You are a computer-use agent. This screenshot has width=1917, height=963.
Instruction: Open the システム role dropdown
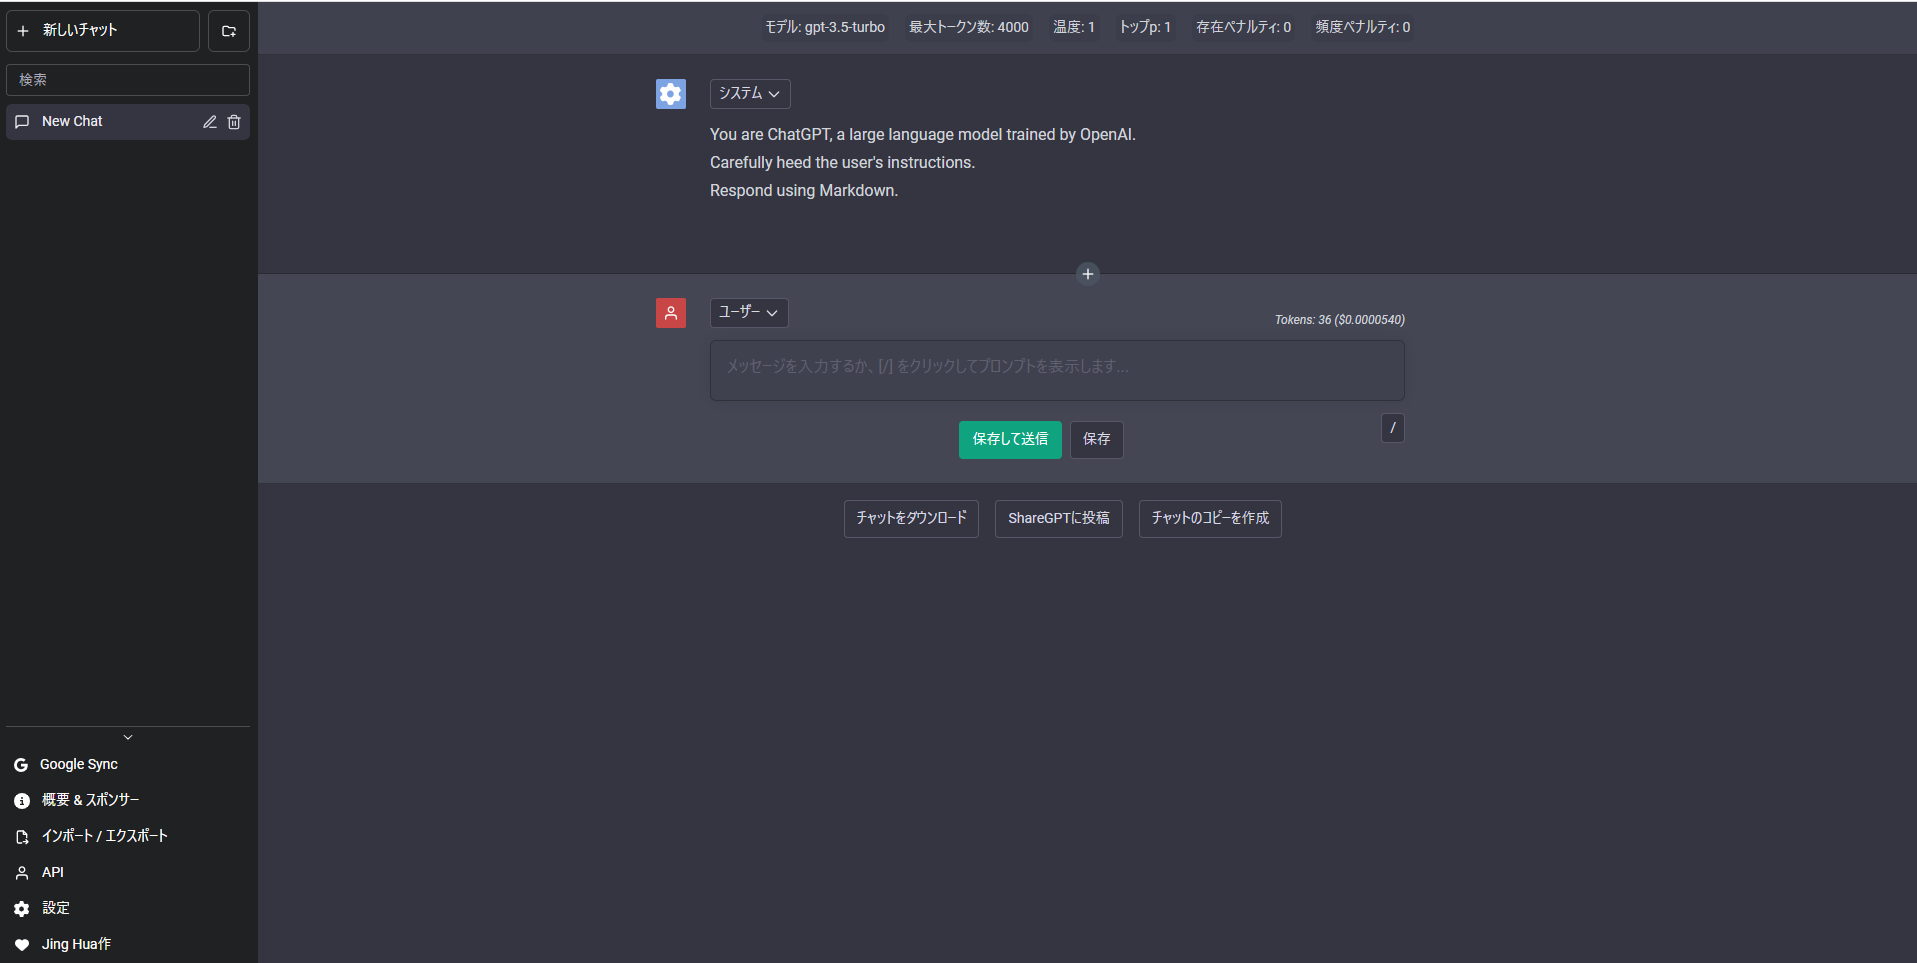tap(749, 94)
